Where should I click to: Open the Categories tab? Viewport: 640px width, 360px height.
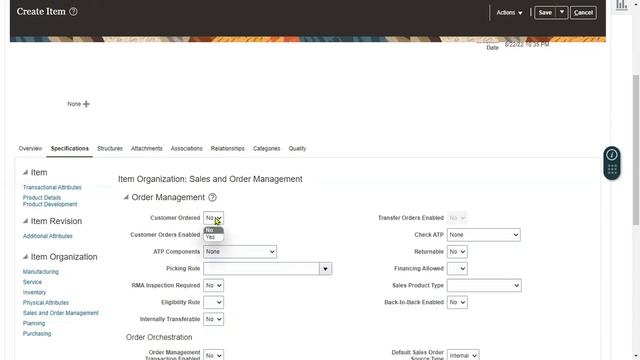point(267,149)
